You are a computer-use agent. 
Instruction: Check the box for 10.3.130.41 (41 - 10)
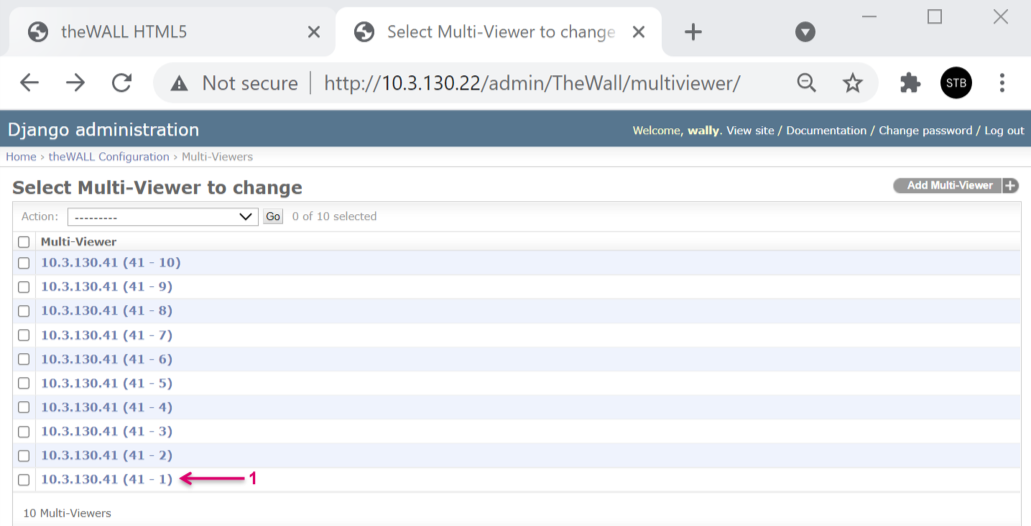(24, 263)
